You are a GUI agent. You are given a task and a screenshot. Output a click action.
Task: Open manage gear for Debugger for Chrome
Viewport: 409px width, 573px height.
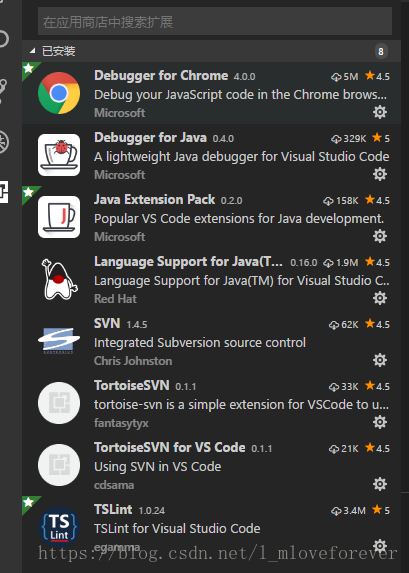pos(380,112)
